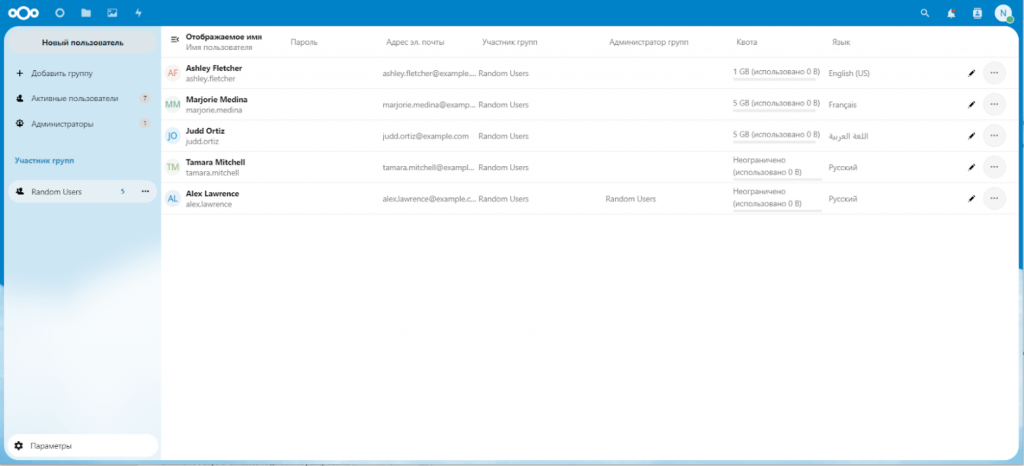Open three-dot menu for Alex Lawrence

point(993,198)
